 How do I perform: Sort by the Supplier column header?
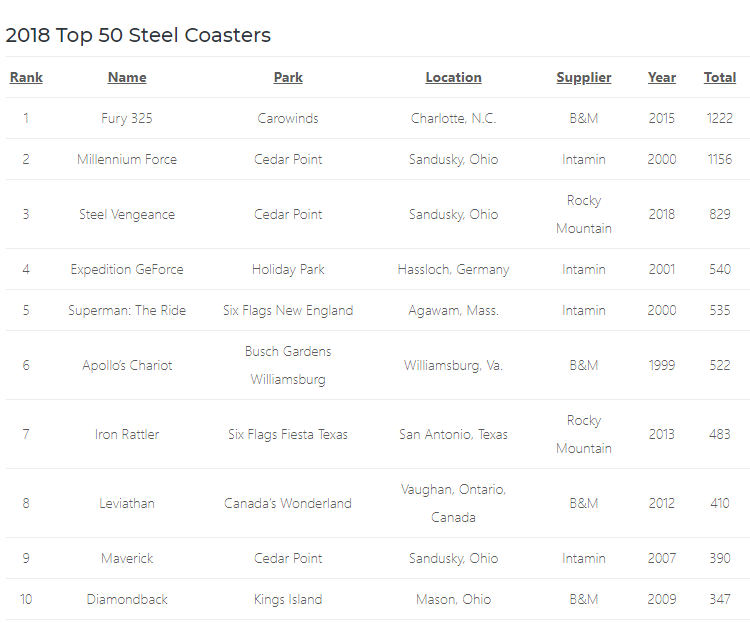point(584,78)
